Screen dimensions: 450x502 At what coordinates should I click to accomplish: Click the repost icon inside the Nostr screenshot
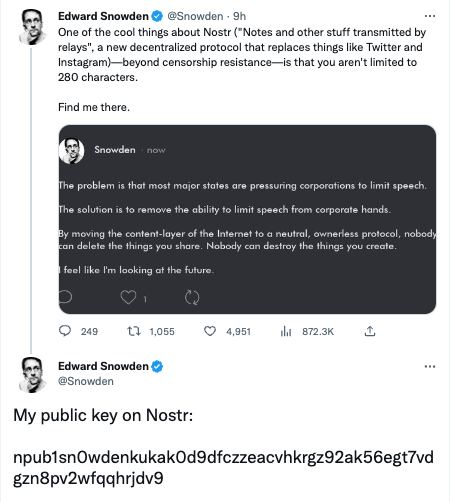point(192,297)
